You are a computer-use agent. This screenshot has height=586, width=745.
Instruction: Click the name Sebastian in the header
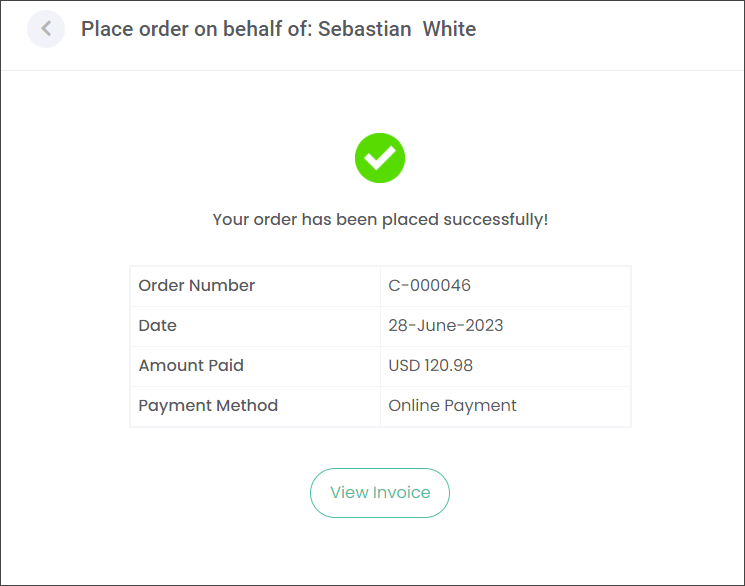364,29
